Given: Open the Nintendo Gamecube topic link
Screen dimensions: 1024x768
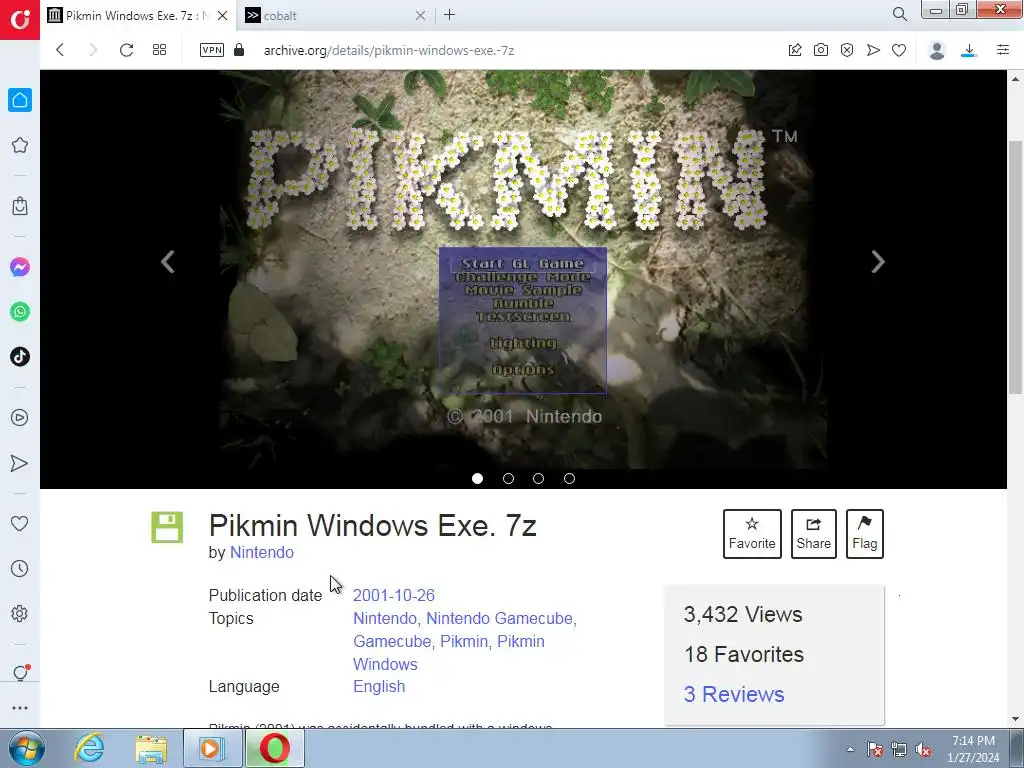Looking at the screenshot, I should coord(500,618).
